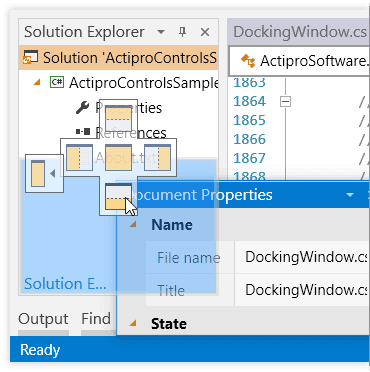Click the solution file icon

click(30, 57)
